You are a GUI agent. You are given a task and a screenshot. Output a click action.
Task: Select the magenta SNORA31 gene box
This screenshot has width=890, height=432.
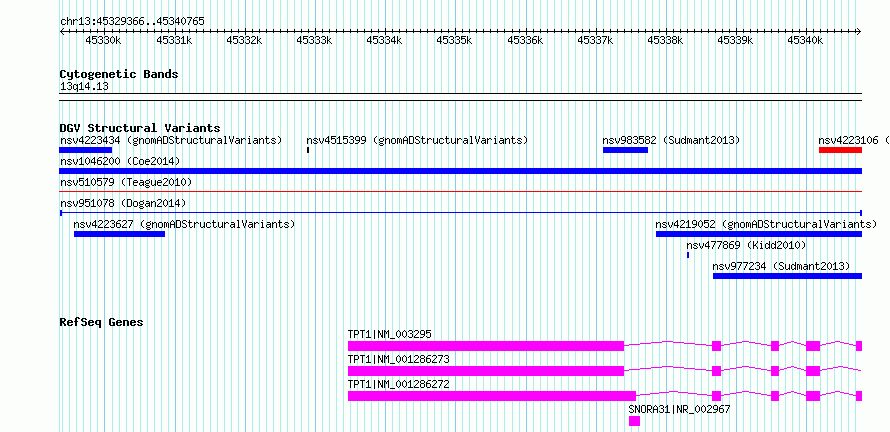tap(634, 421)
